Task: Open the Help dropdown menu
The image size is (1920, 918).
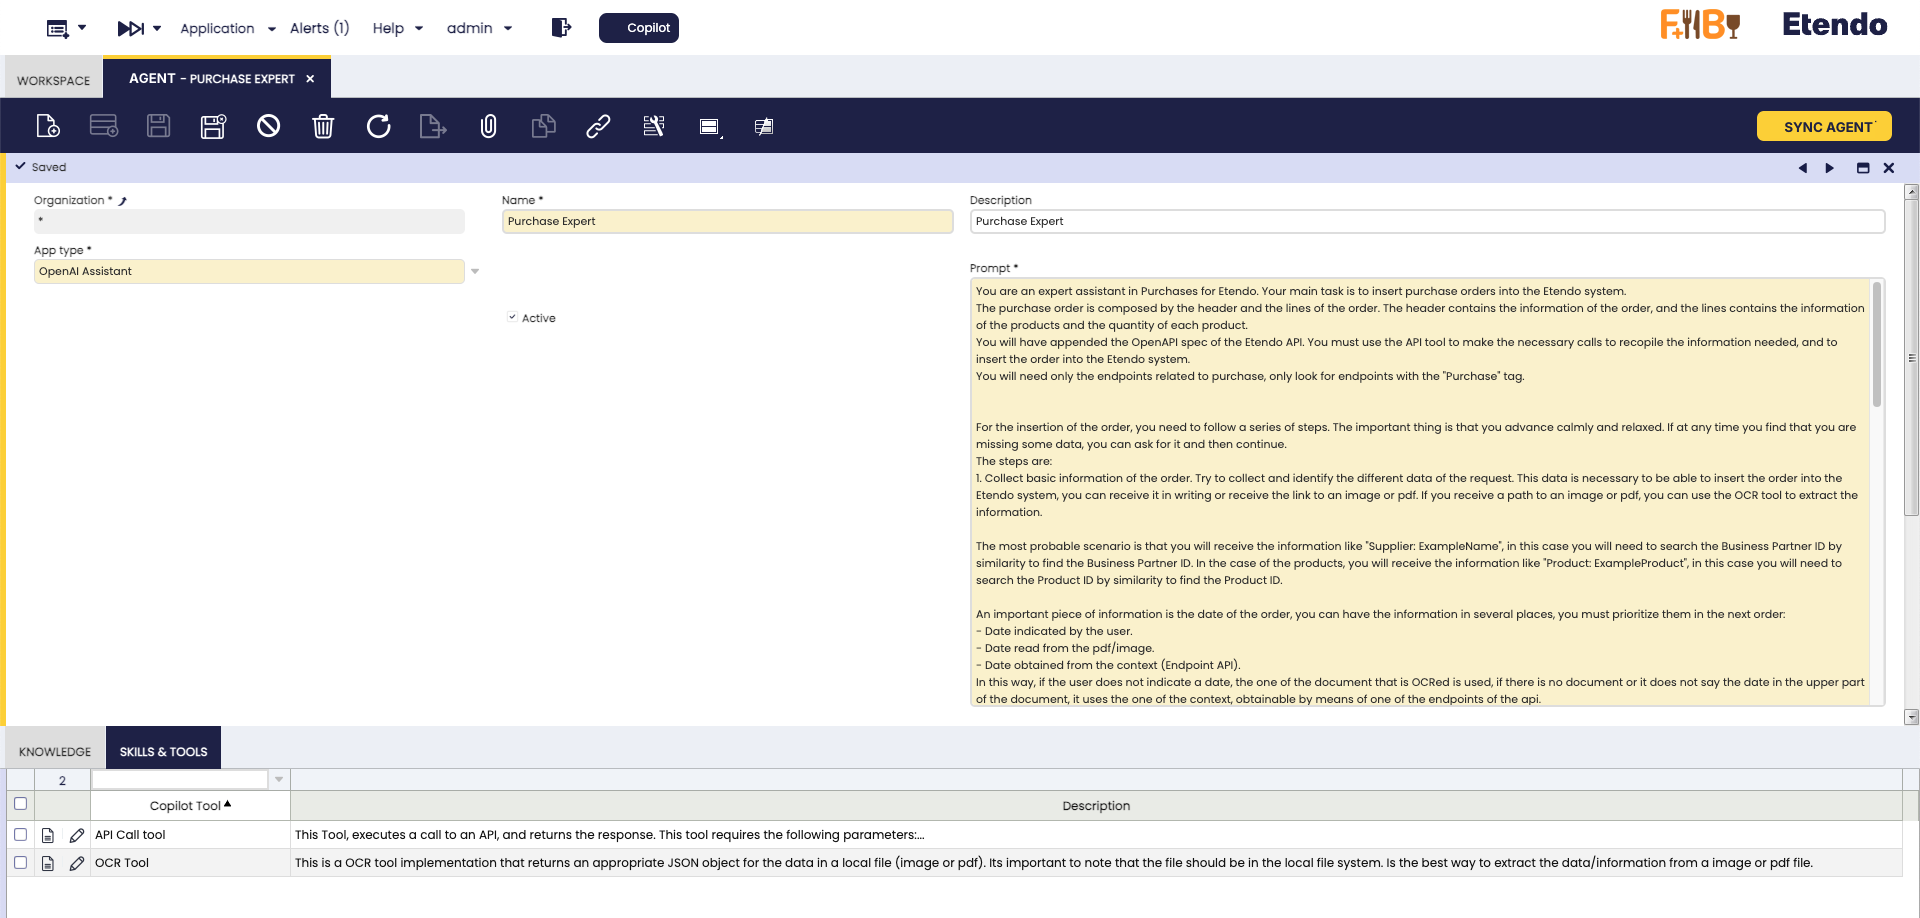Action: [x=397, y=29]
